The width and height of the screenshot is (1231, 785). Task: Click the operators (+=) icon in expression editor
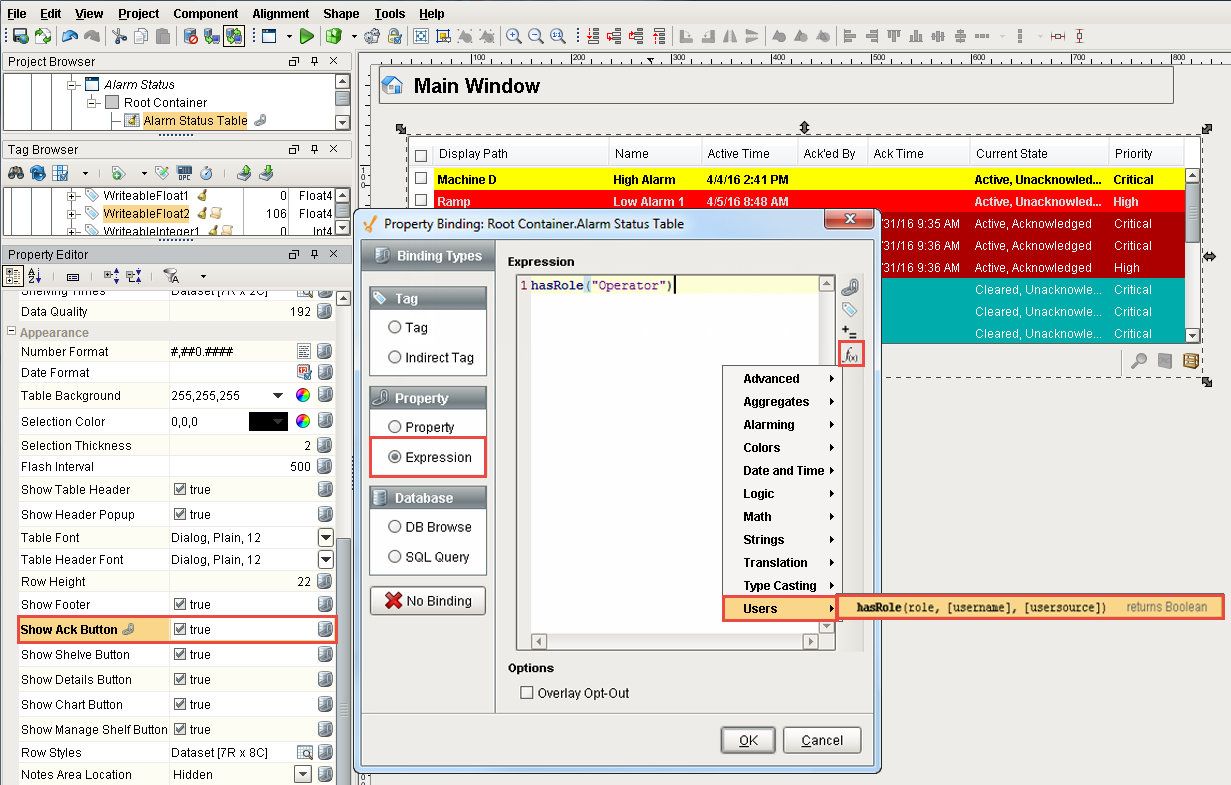[x=850, y=331]
